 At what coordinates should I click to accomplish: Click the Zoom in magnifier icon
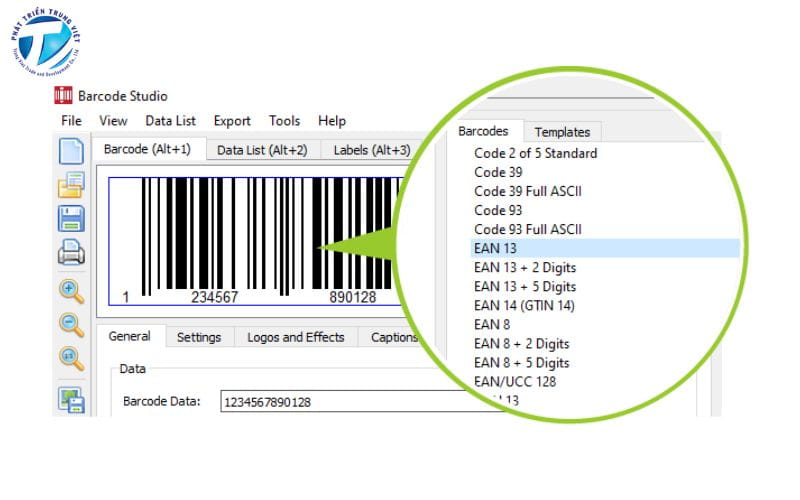[71, 291]
